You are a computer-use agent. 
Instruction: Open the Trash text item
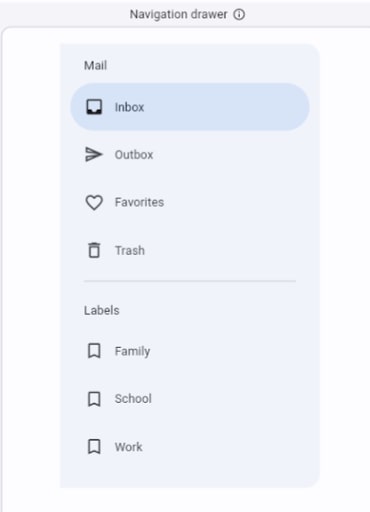pyautogui.click(x=130, y=250)
